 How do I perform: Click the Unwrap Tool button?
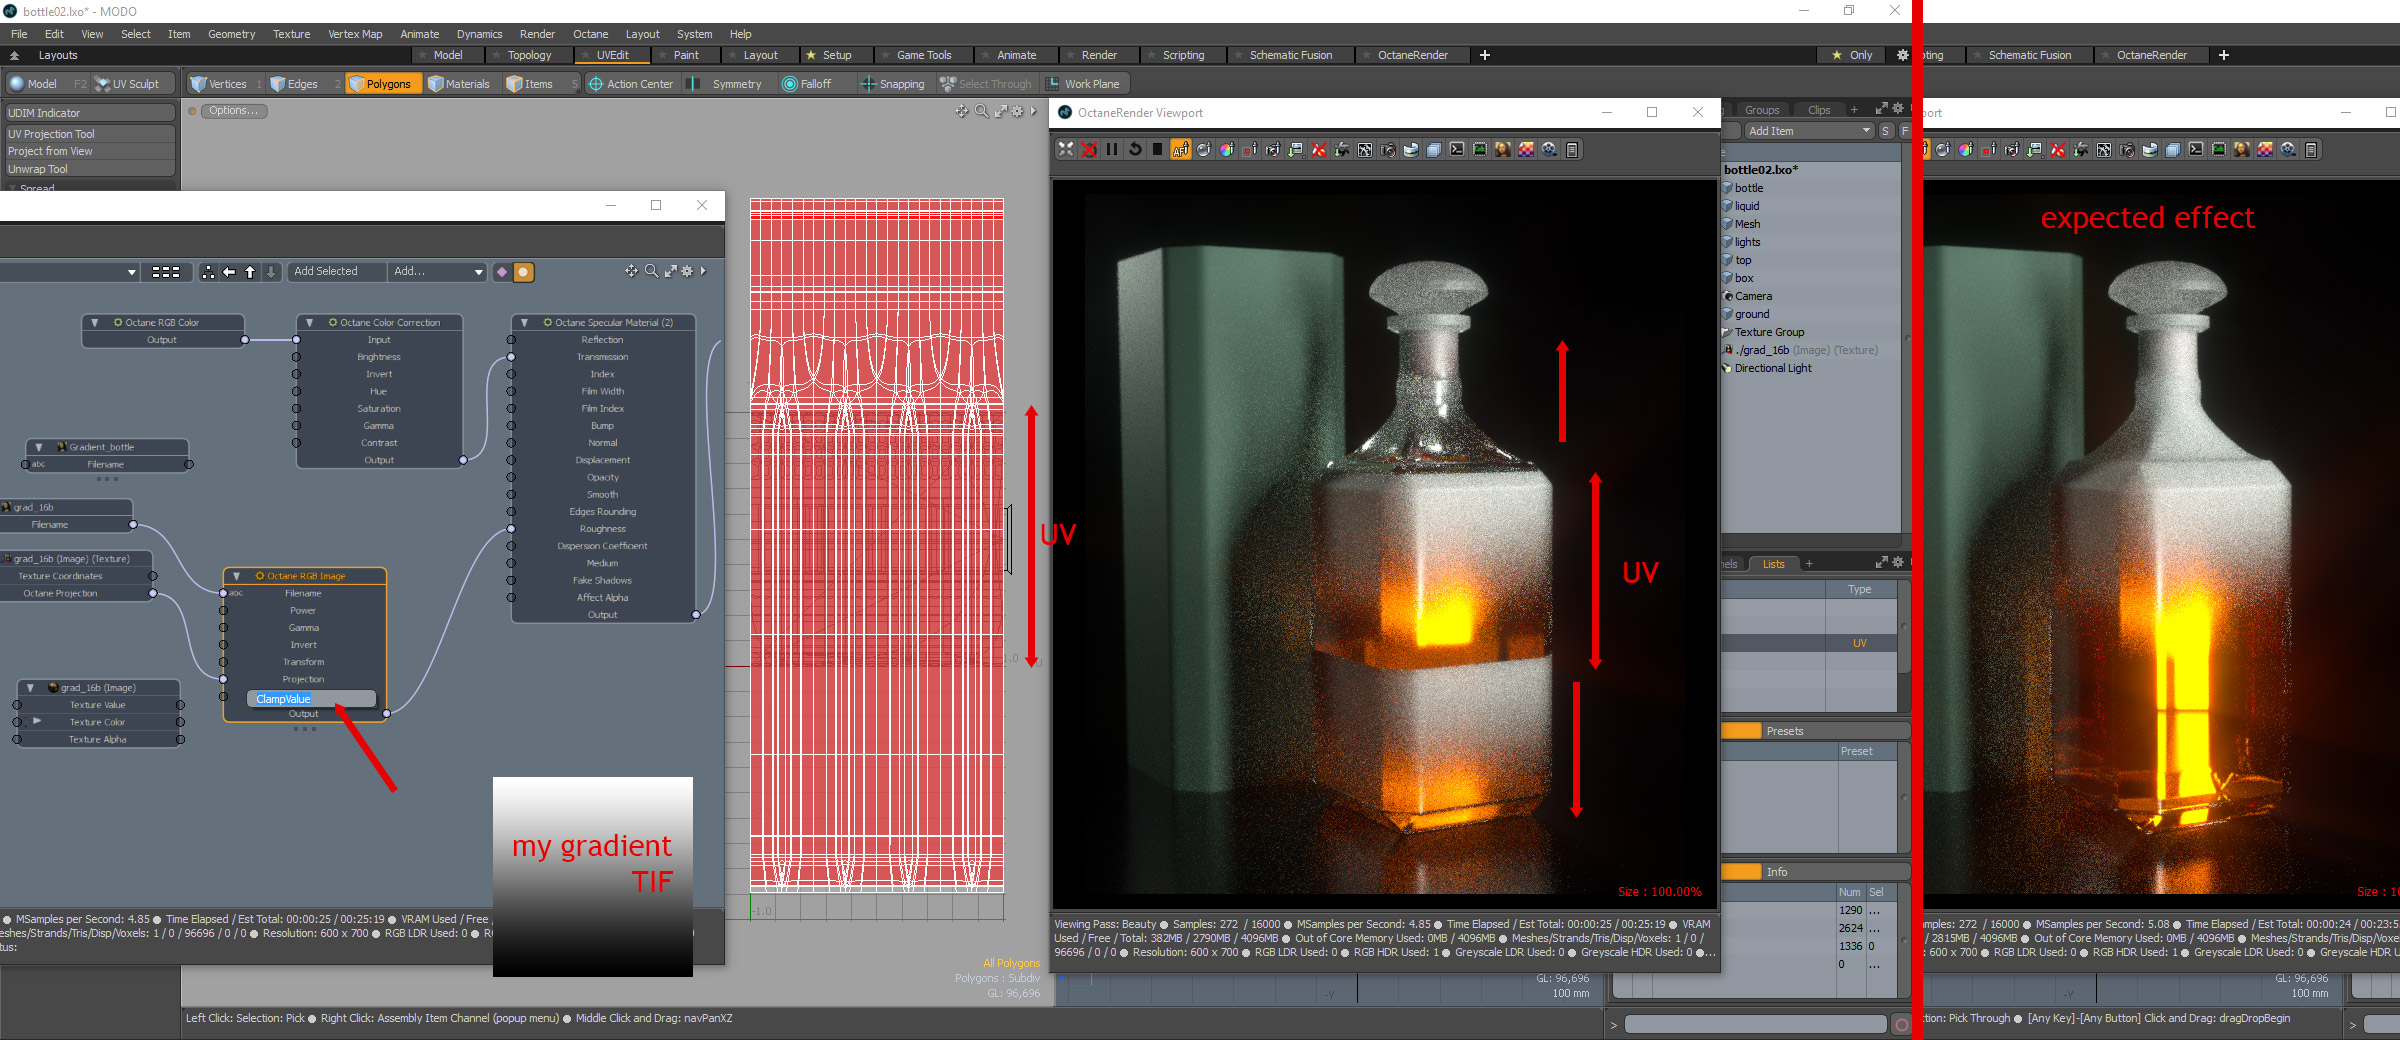[38, 169]
